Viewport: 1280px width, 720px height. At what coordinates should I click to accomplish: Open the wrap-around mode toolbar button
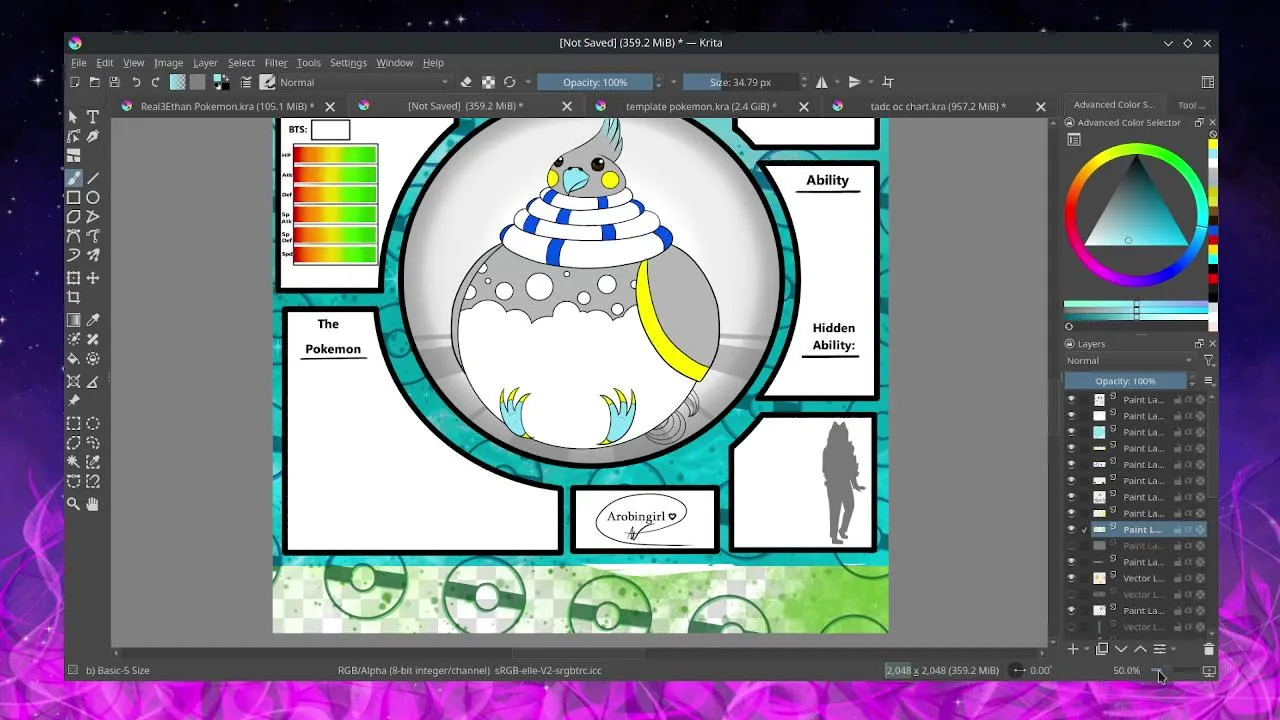pos(888,82)
